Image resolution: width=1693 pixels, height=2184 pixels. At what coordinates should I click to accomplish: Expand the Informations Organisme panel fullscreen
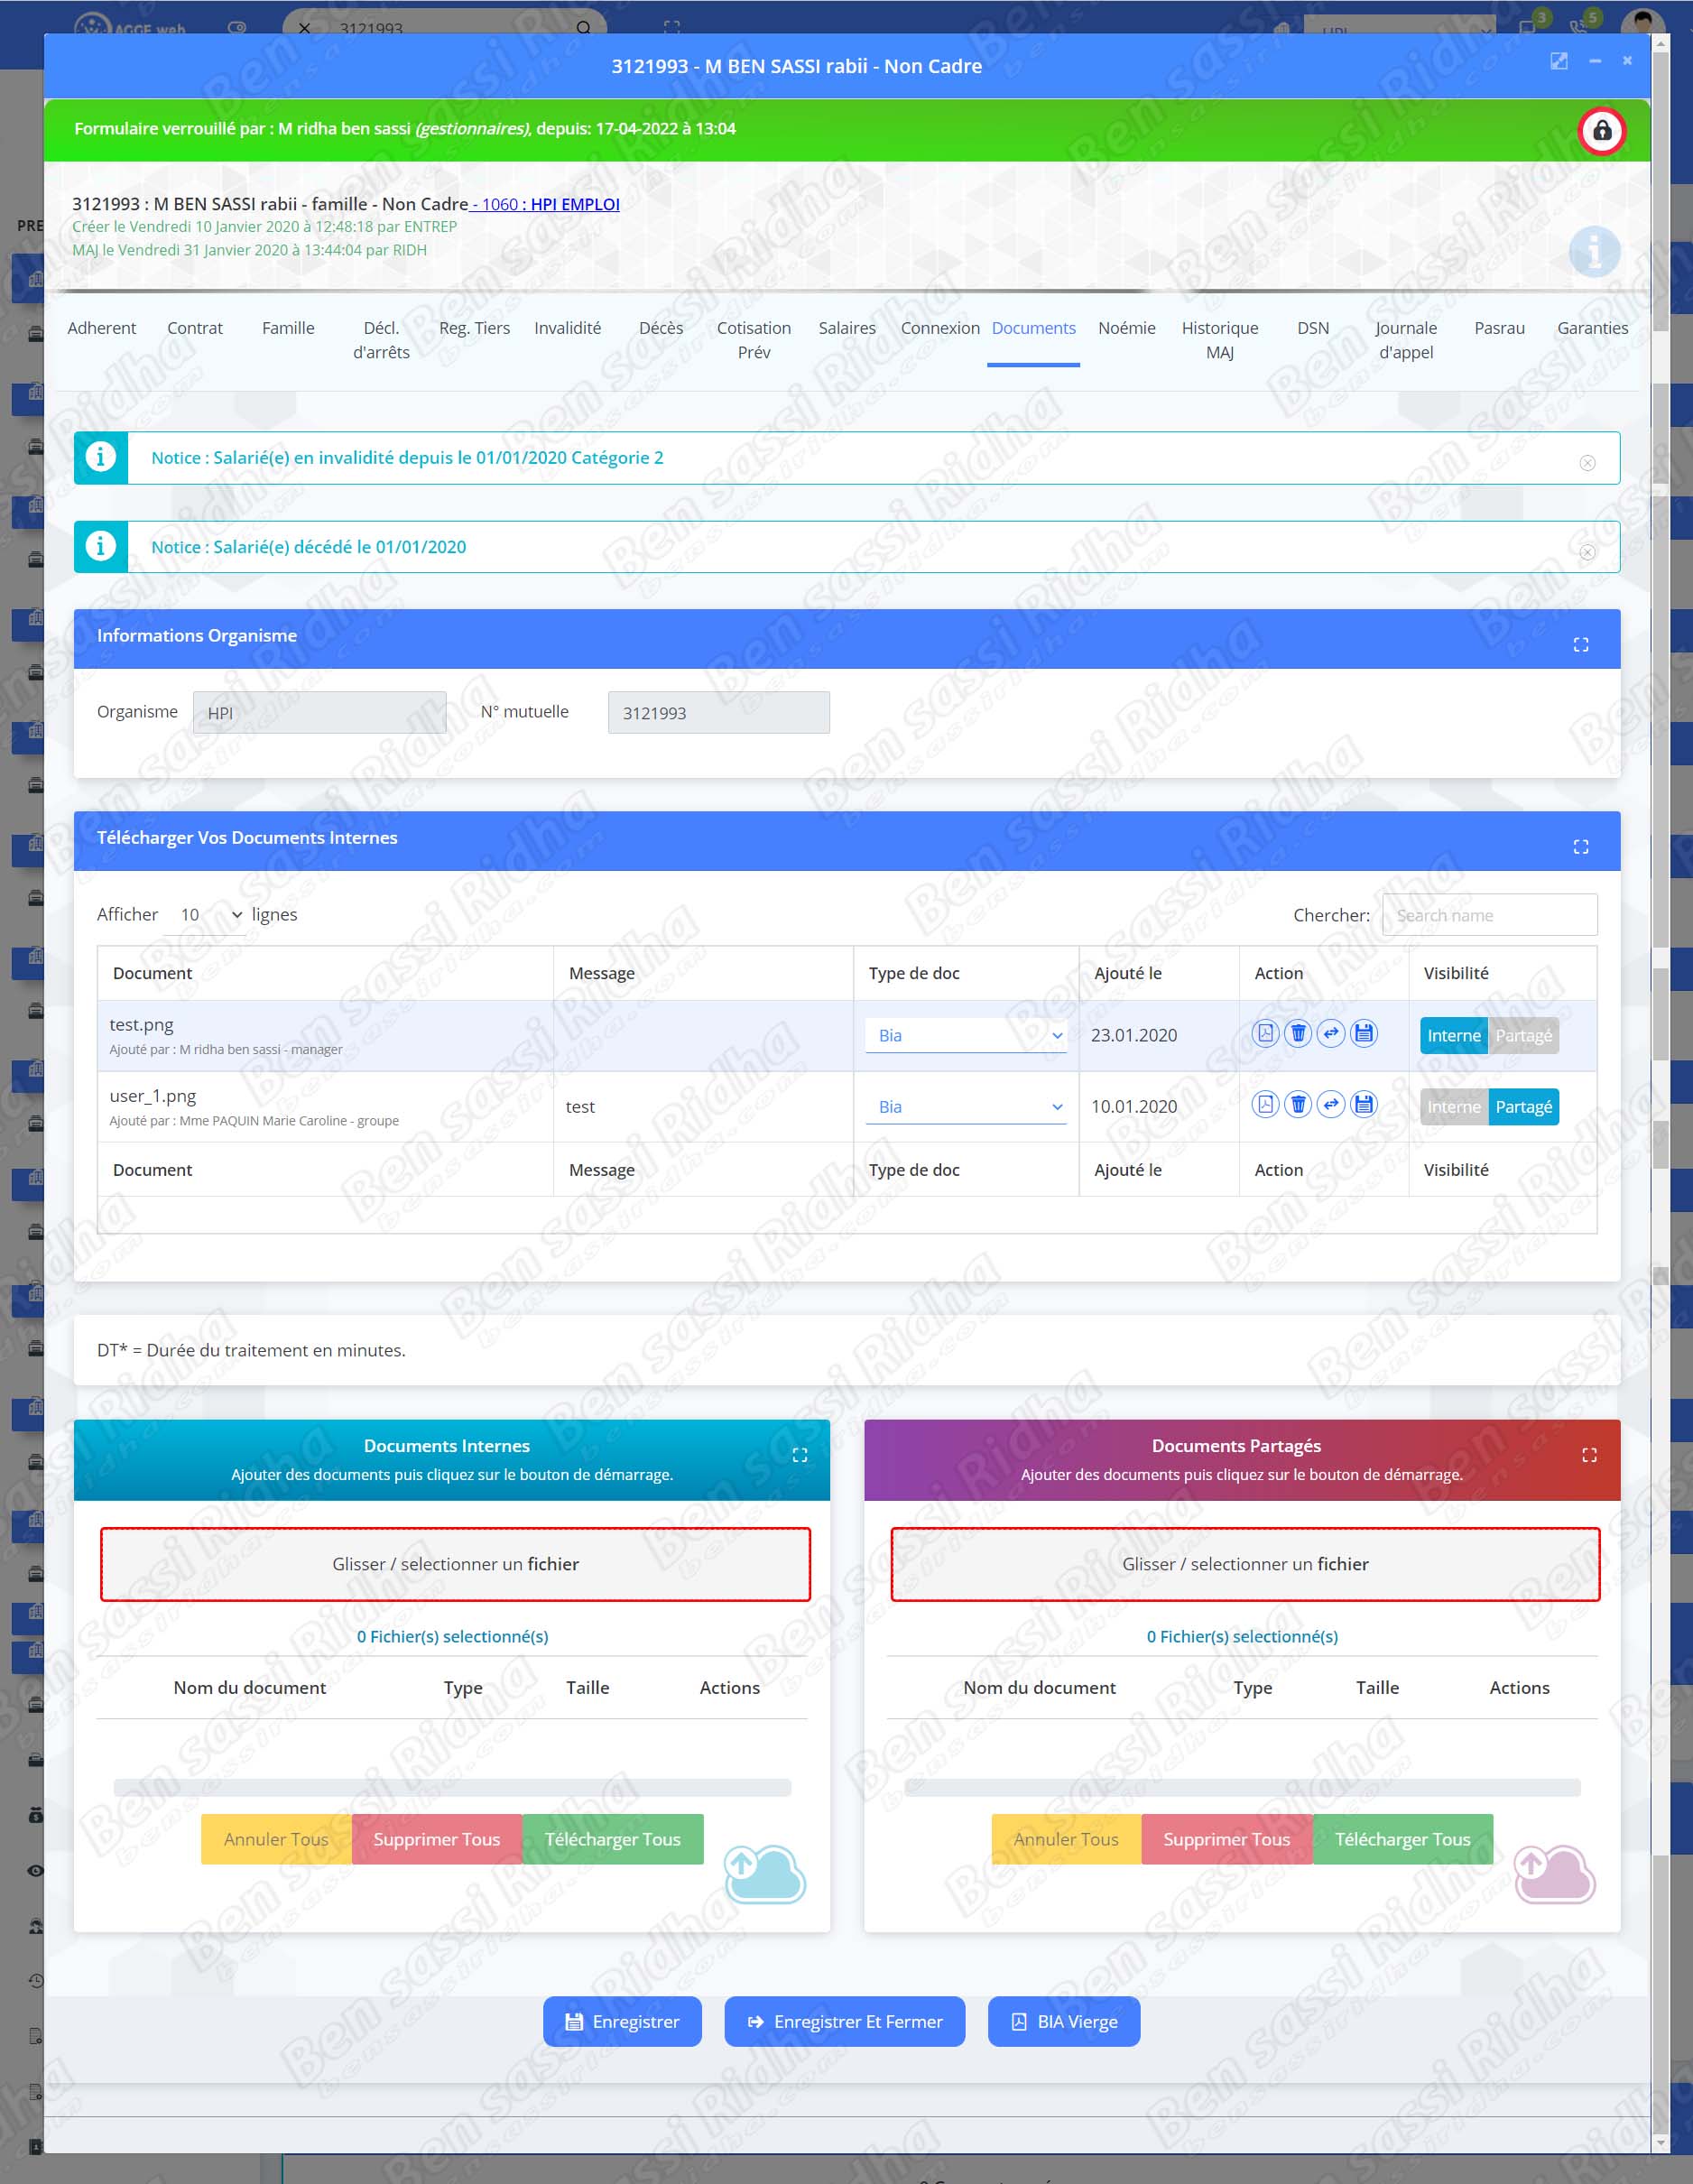[1580, 645]
